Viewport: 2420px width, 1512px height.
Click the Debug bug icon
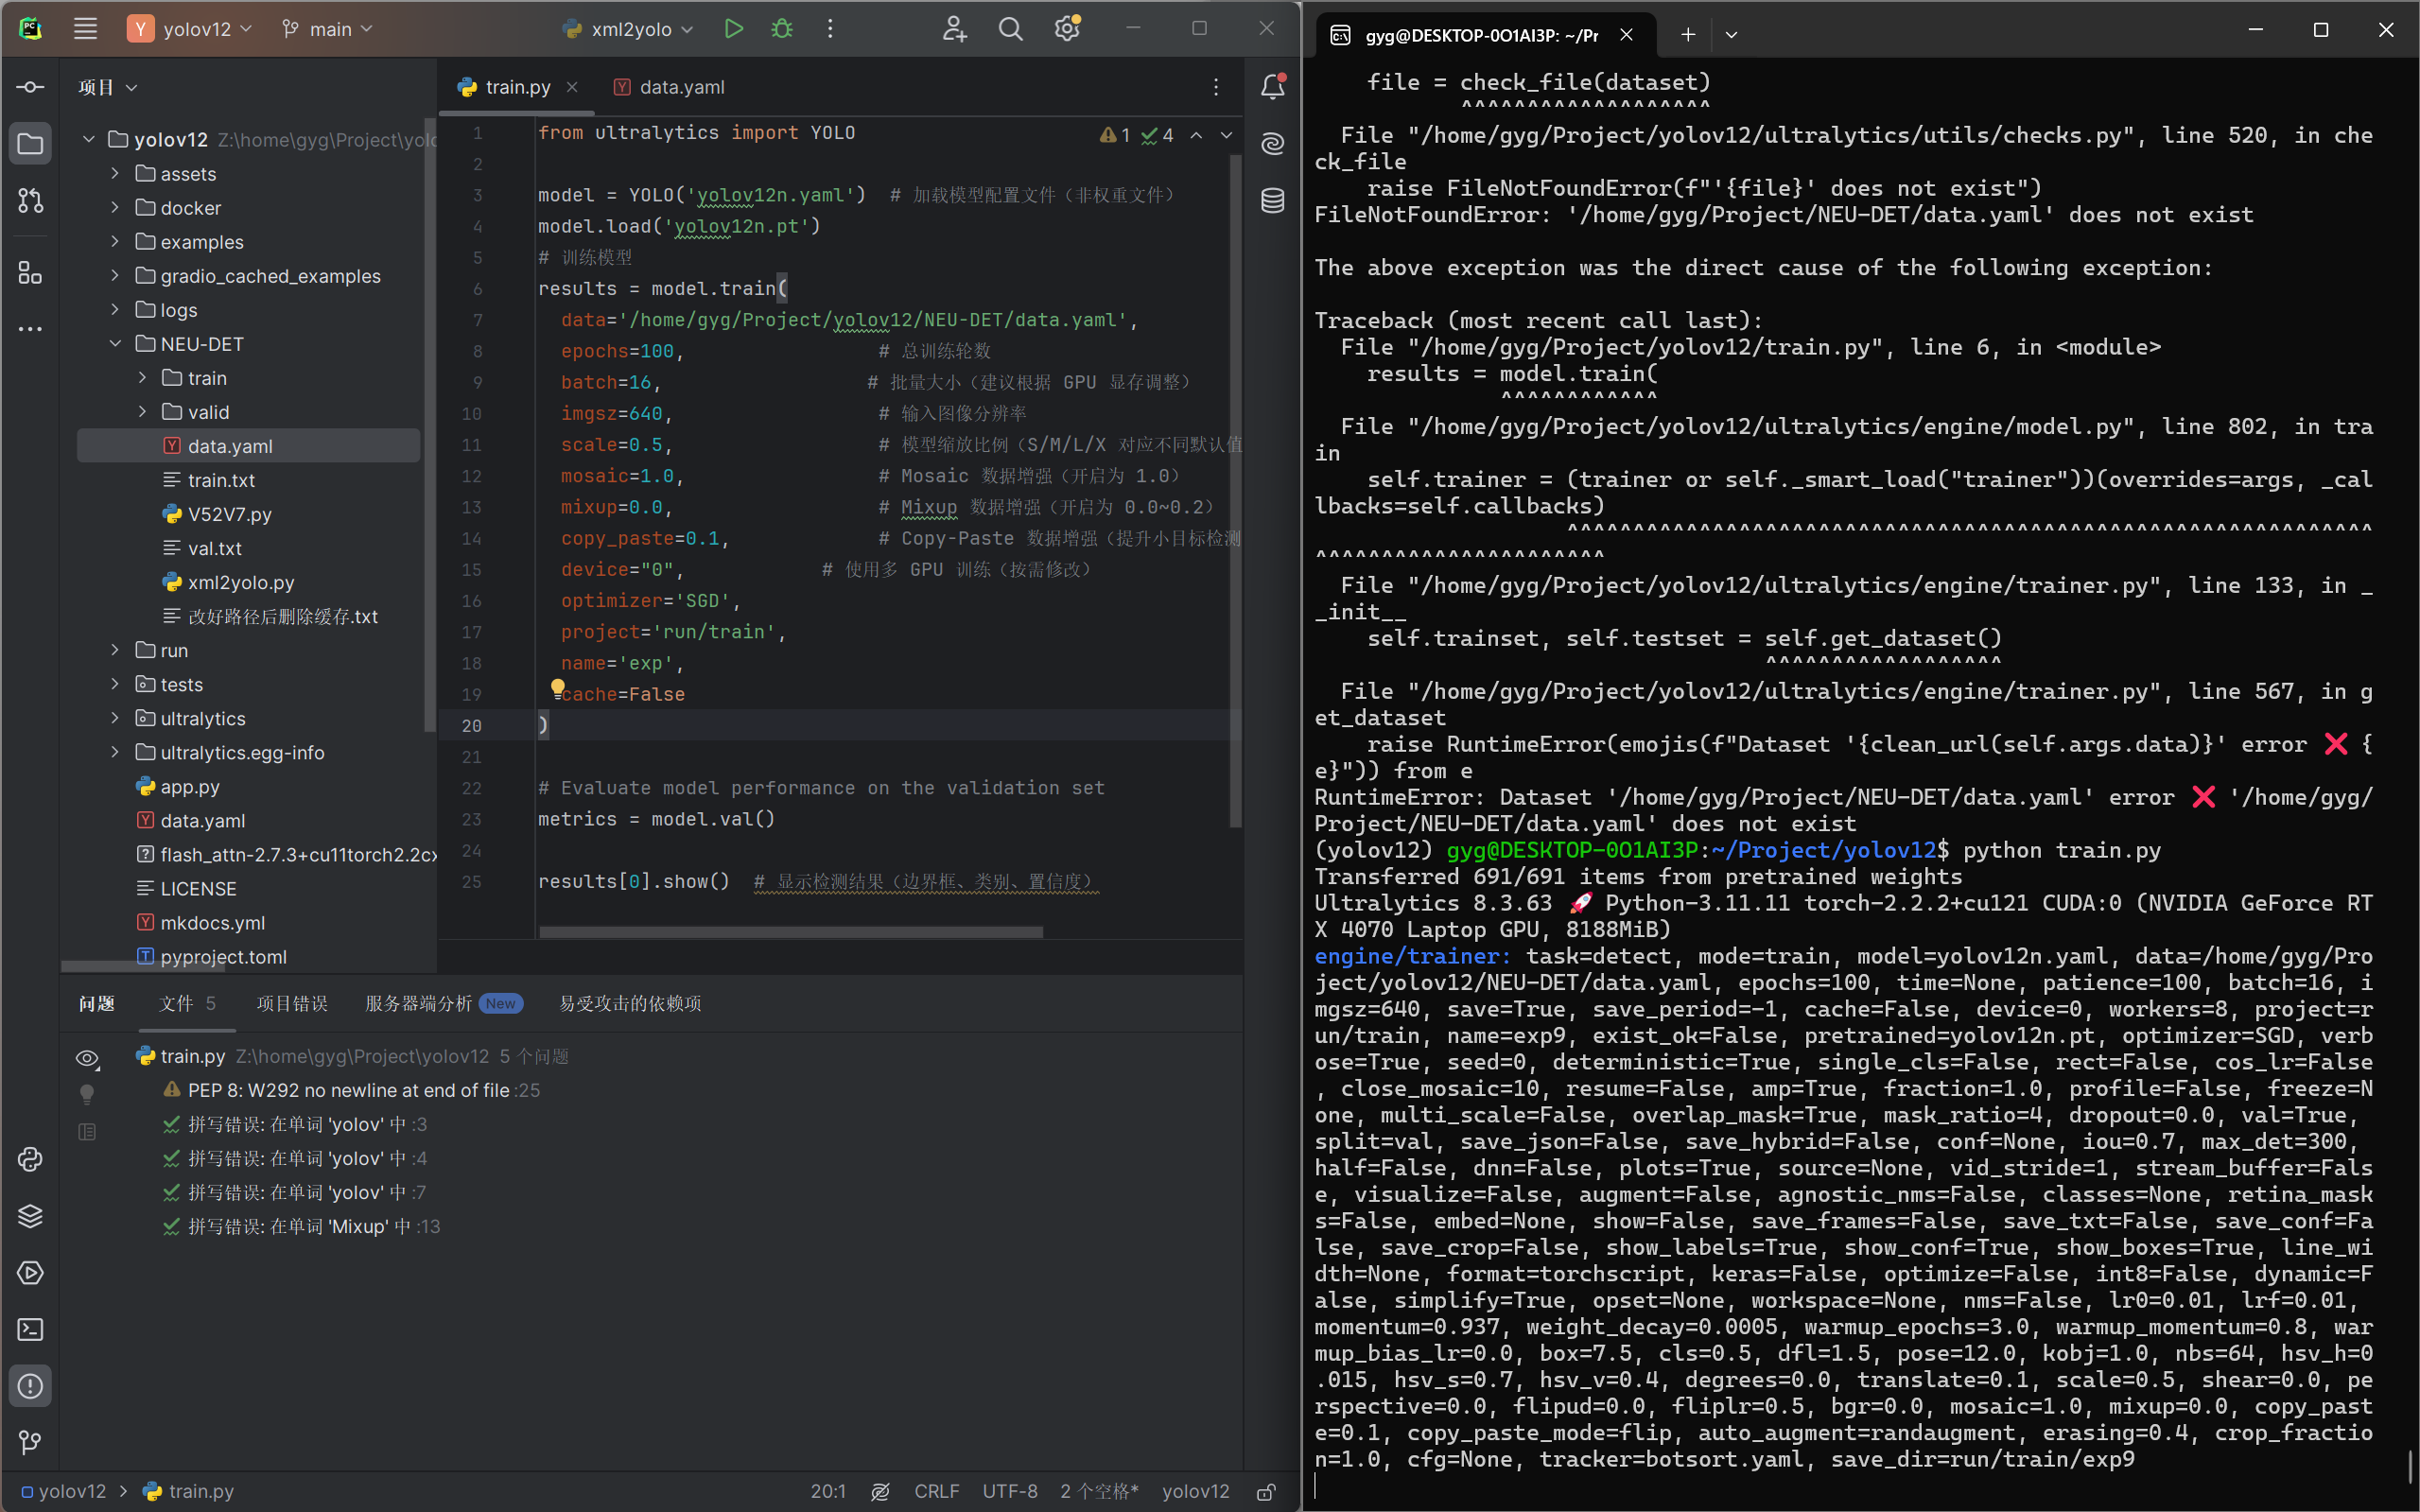(782, 29)
